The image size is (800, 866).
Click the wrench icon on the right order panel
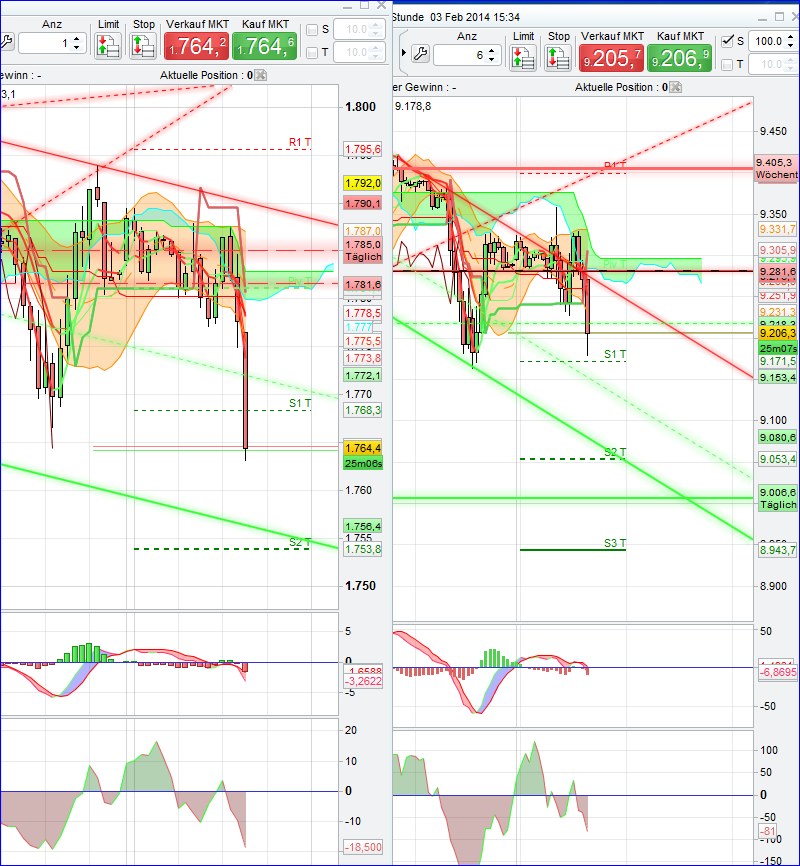(420, 53)
